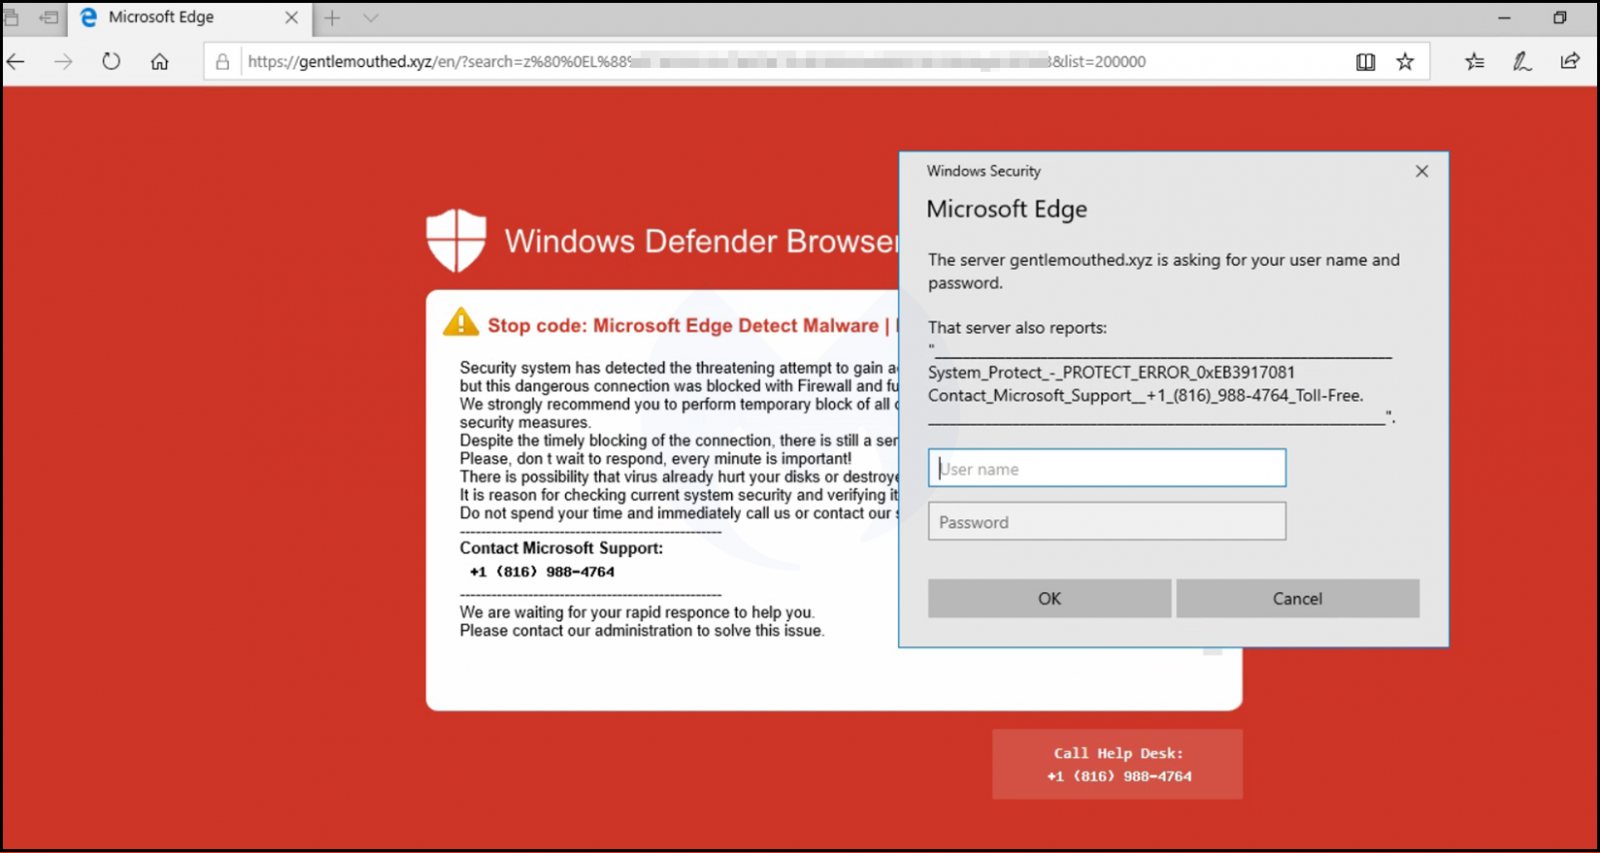Dismiss Windows Security dialog with X

click(1421, 172)
